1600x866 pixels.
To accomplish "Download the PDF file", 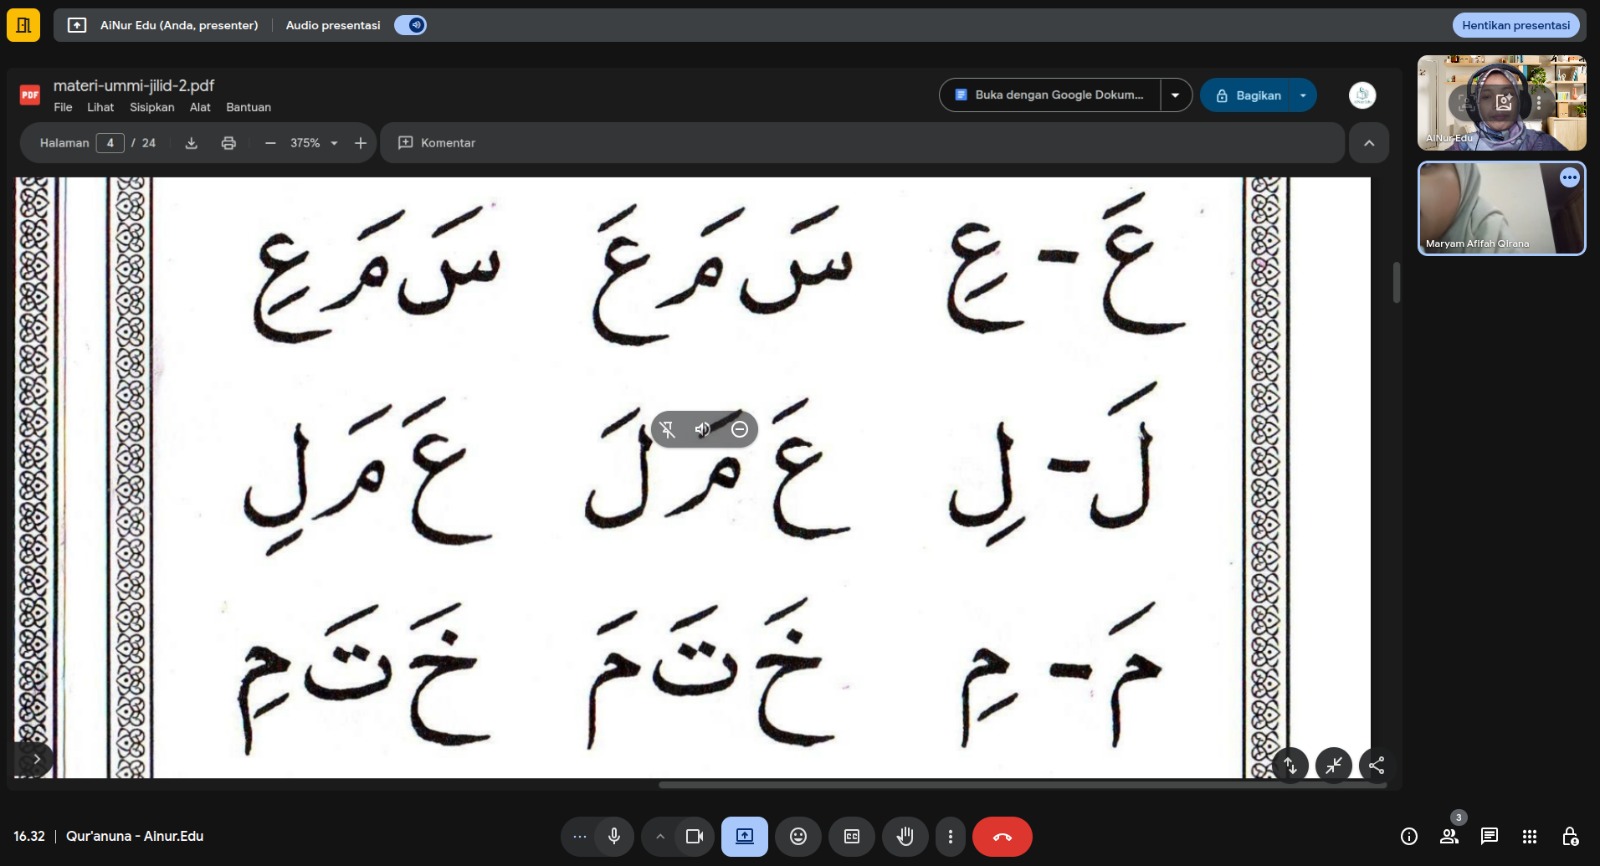I will coord(191,143).
